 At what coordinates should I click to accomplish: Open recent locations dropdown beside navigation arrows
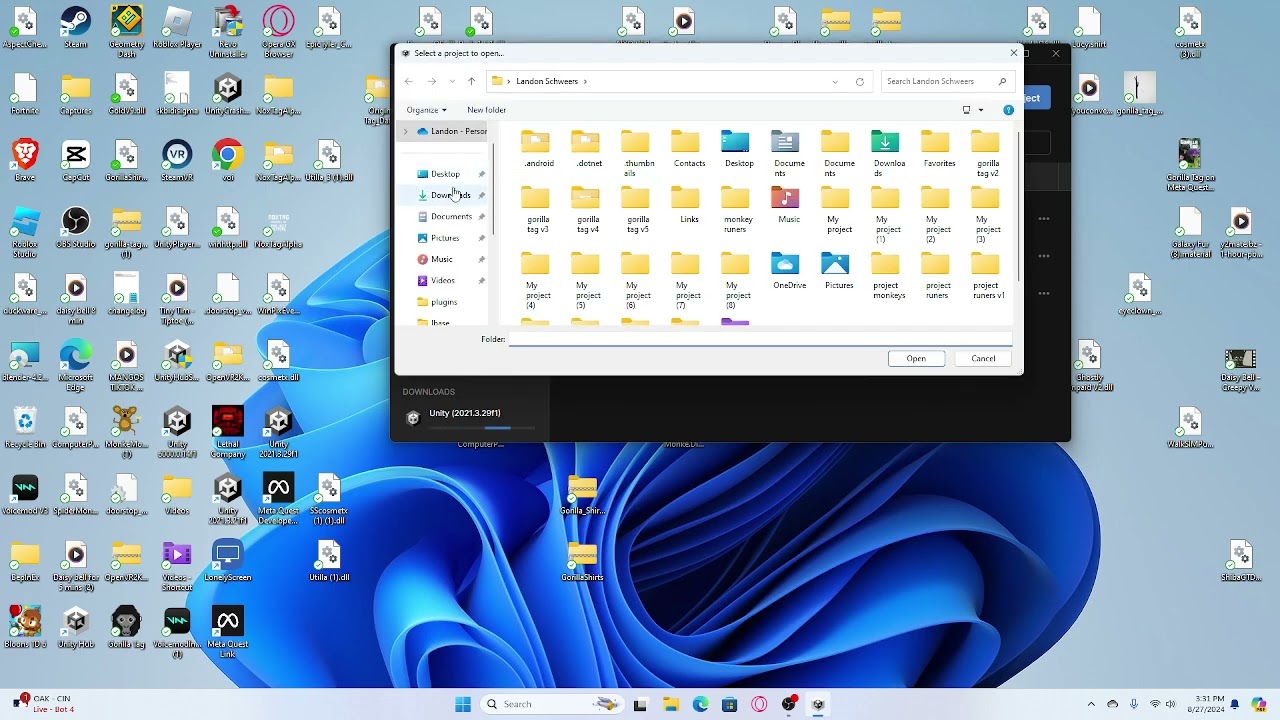coord(452,82)
